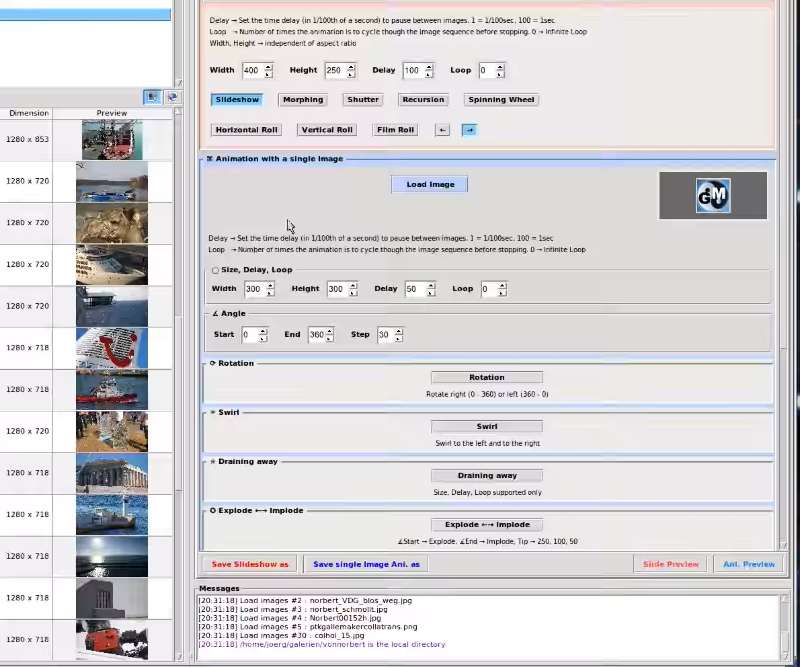
Task: Select the Parthenon temple thumbnail
Action: (x=112, y=473)
